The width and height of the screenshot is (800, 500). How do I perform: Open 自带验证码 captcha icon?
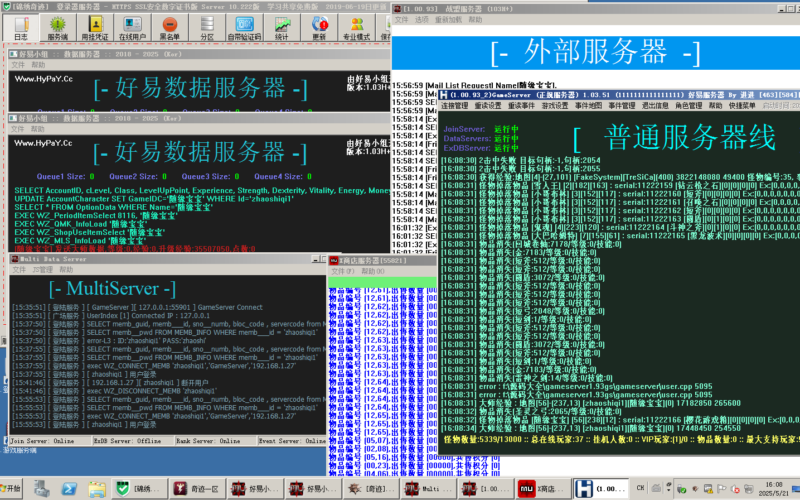click(244, 32)
